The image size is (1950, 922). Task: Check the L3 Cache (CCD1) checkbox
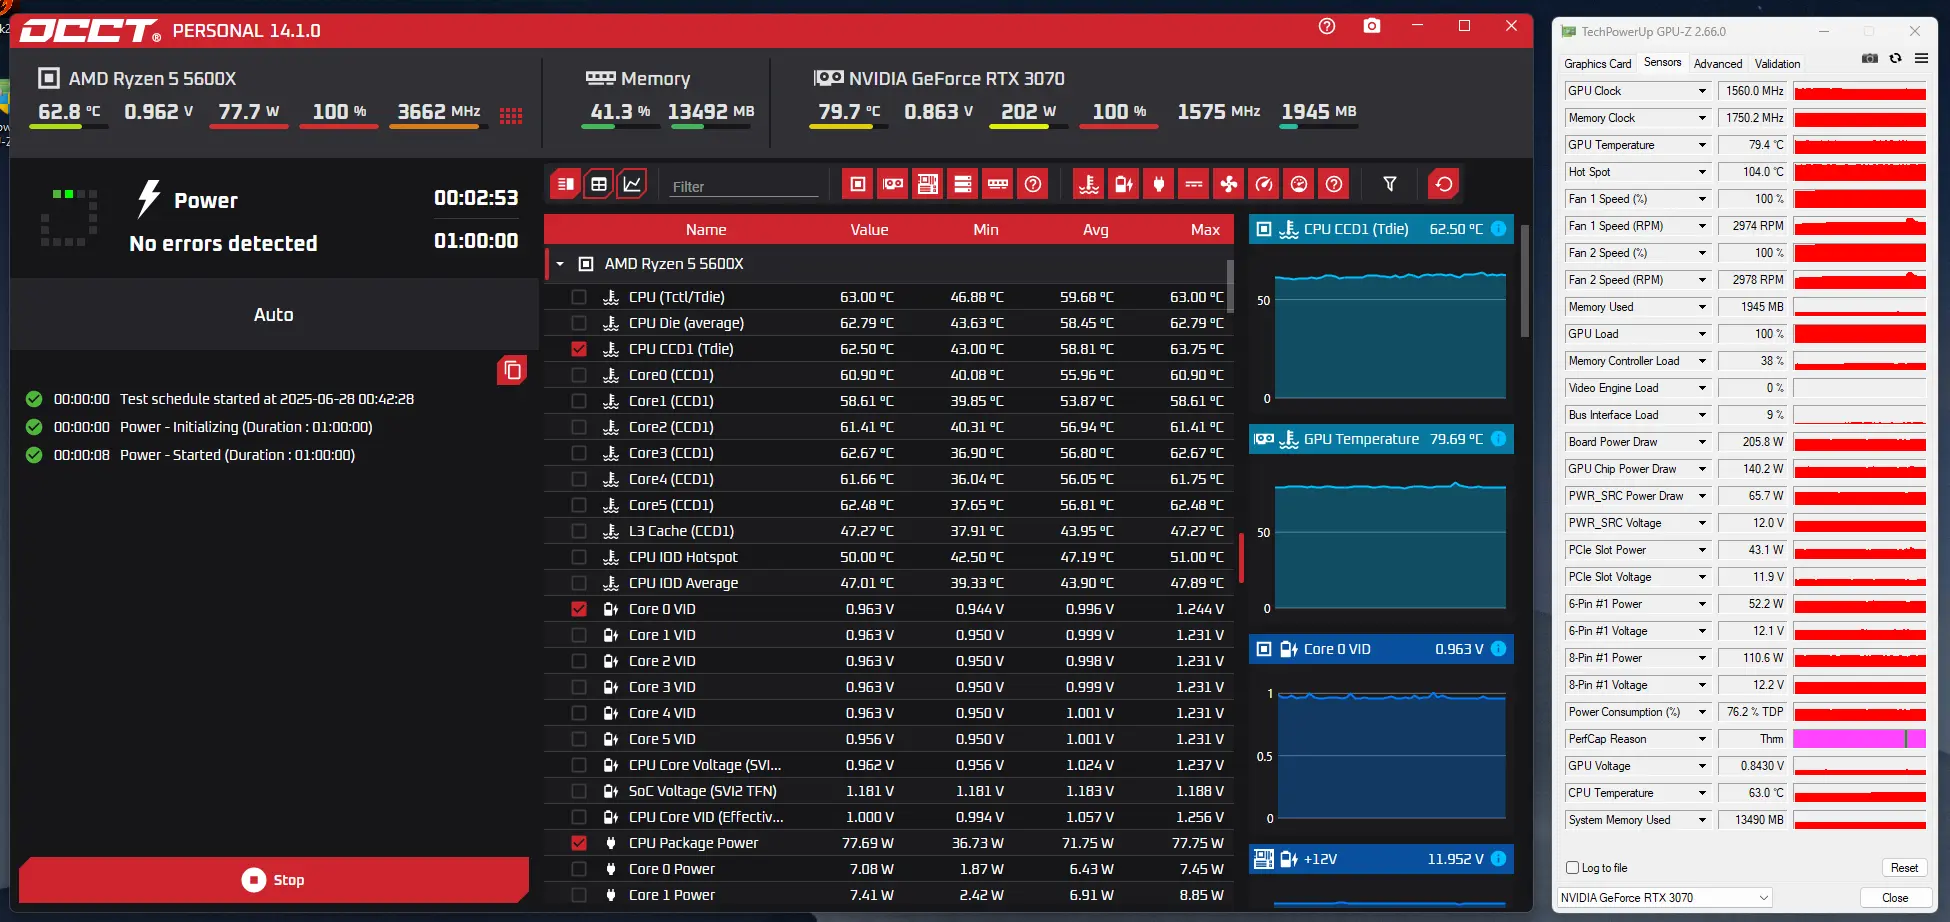tap(579, 531)
